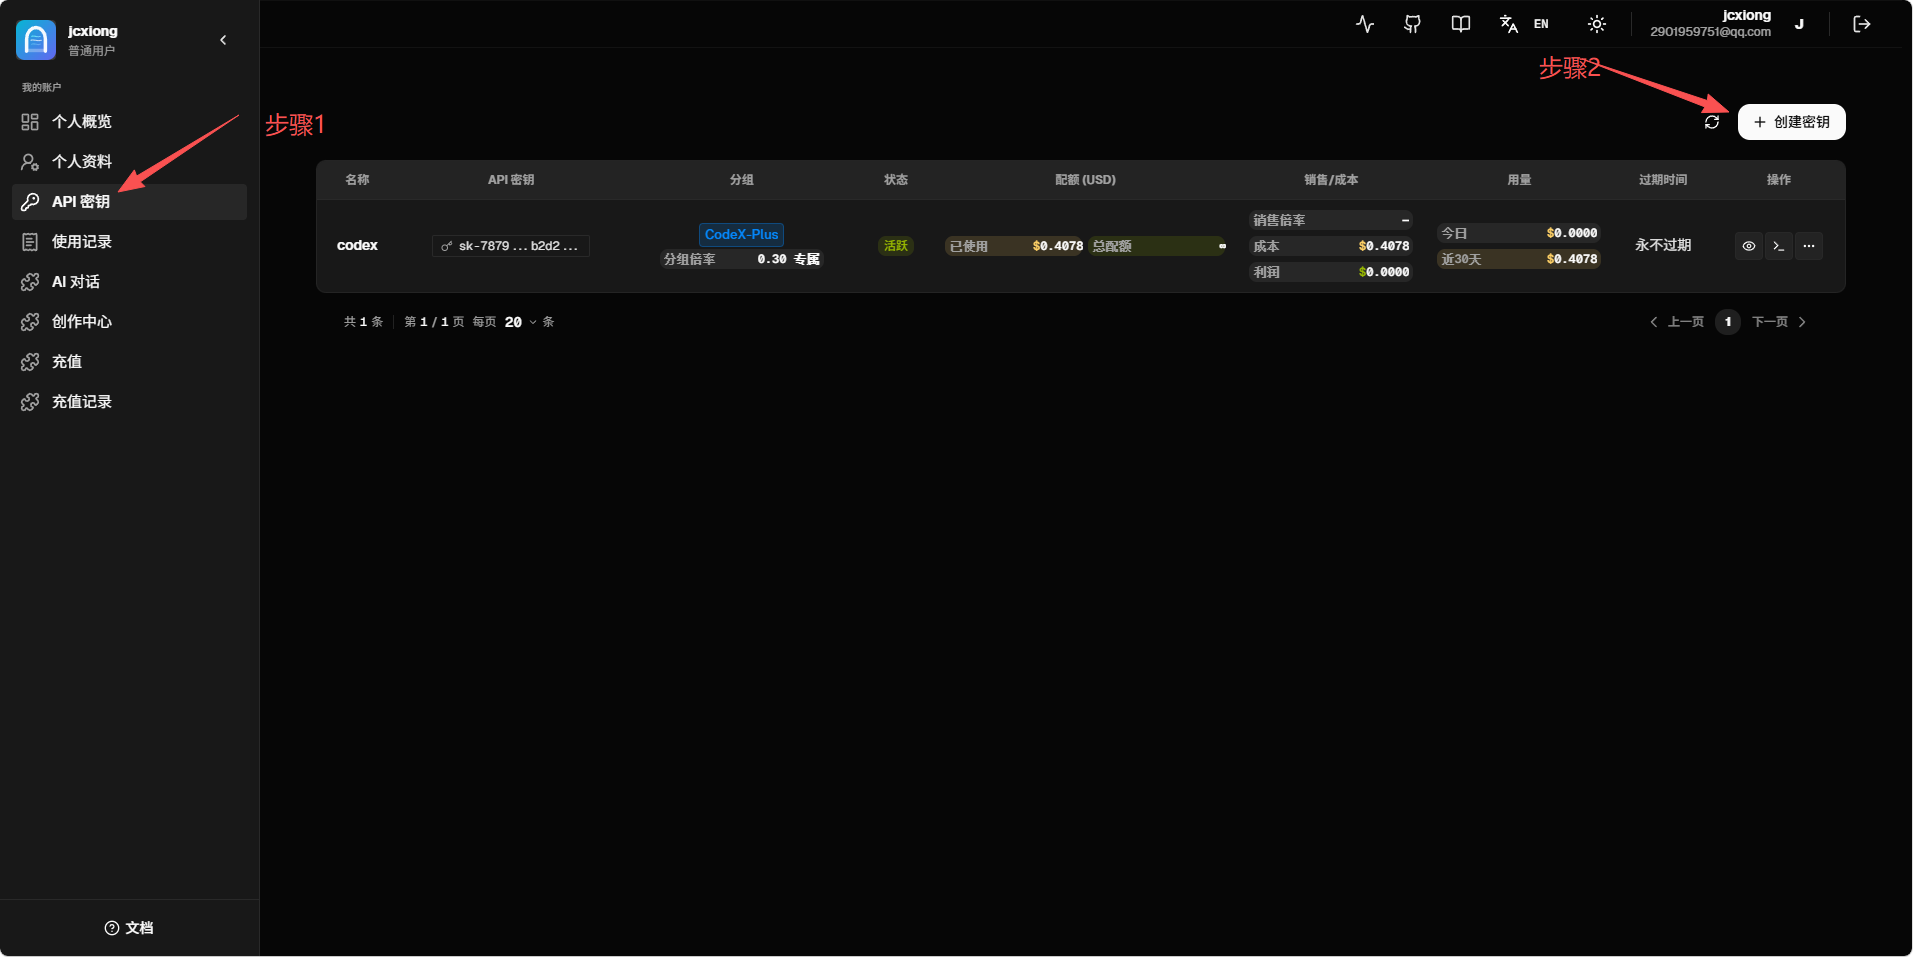Open 充值记录 in the sidebar
Image resolution: width=1915 pixels, height=957 pixels.
pos(129,402)
